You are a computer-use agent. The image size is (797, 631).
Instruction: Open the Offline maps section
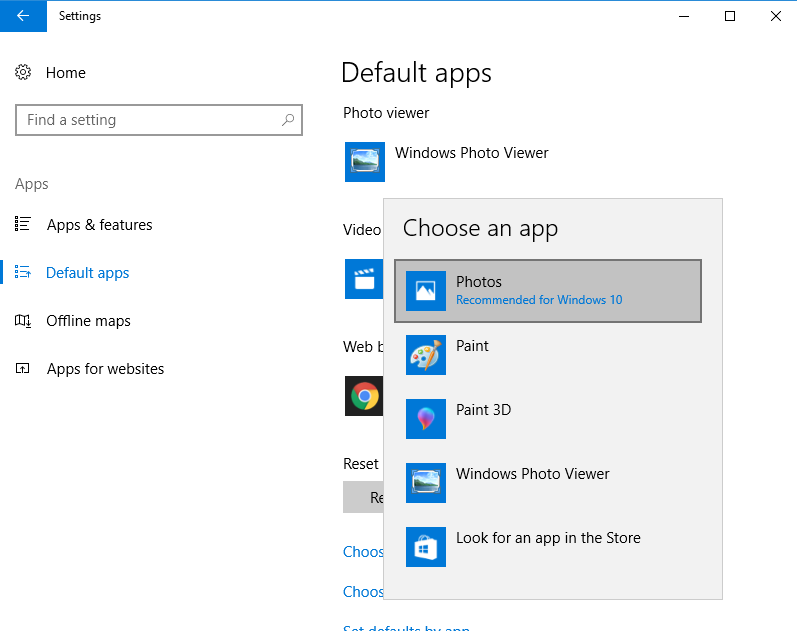[88, 321]
